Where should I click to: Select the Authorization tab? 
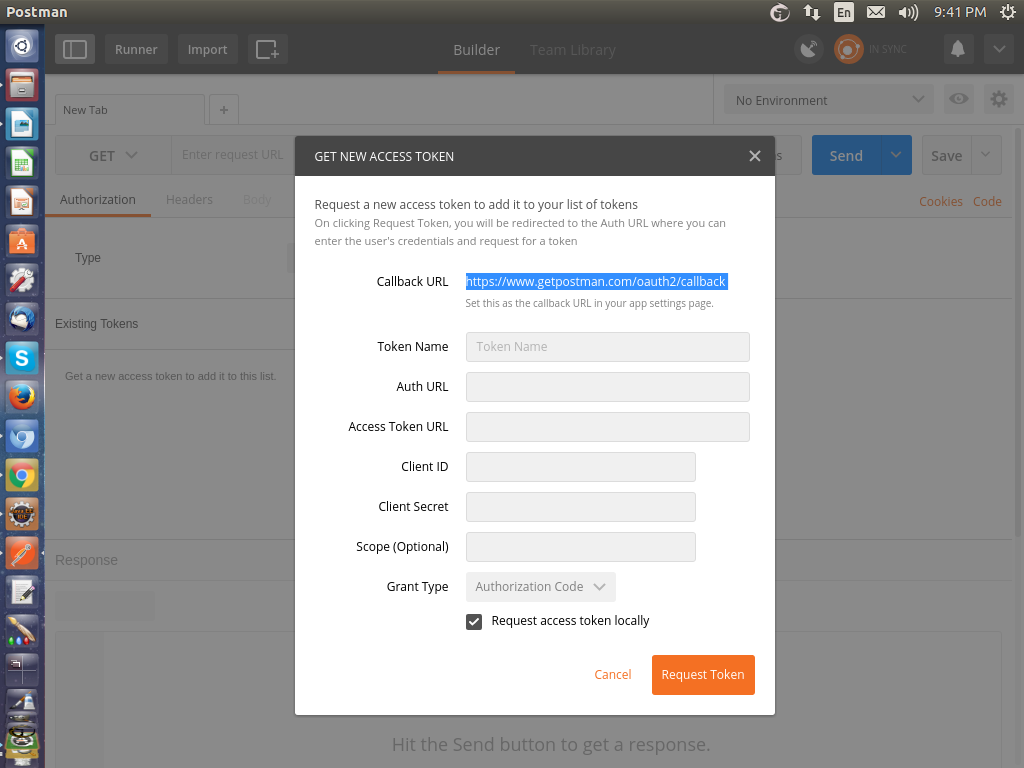pos(98,200)
